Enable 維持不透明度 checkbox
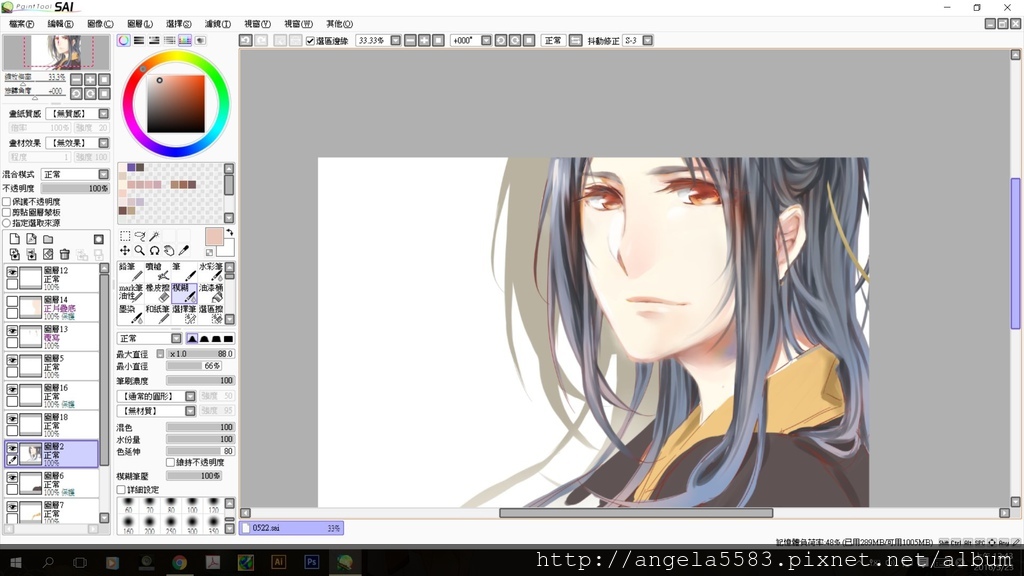The width and height of the screenshot is (1024, 576). 170,462
